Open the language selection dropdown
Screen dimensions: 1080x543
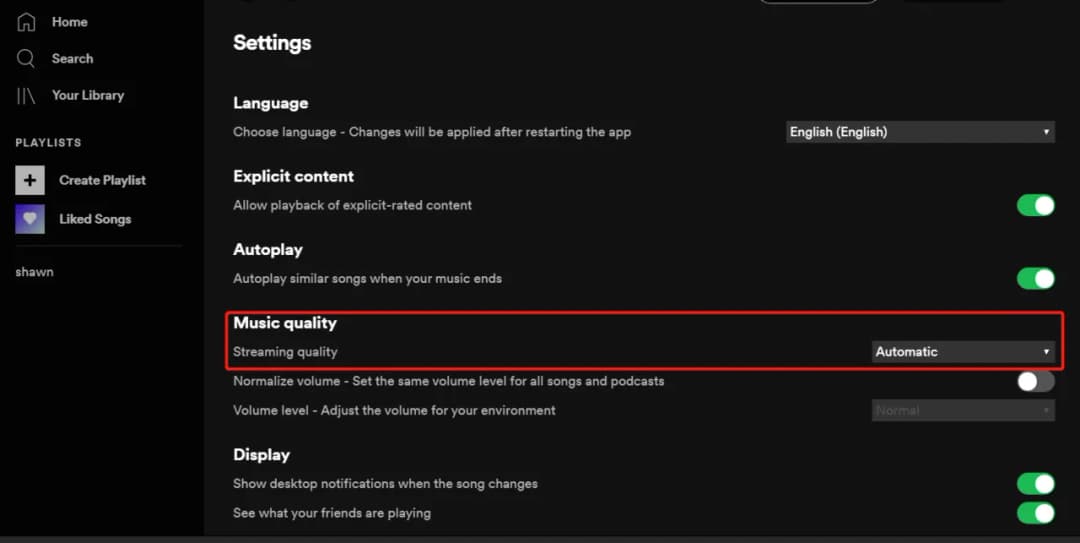coord(920,132)
